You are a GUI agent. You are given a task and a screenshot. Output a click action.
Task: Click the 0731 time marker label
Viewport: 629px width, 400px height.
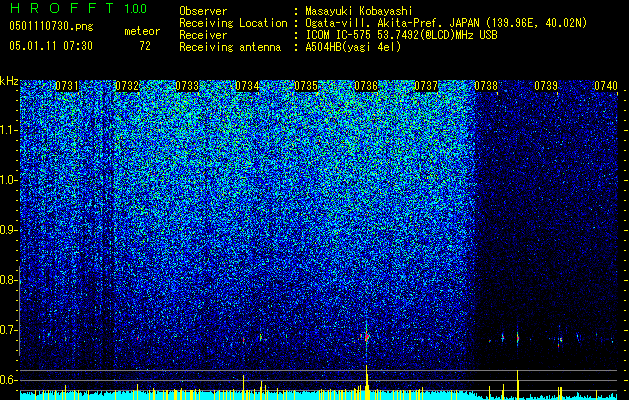pos(67,86)
